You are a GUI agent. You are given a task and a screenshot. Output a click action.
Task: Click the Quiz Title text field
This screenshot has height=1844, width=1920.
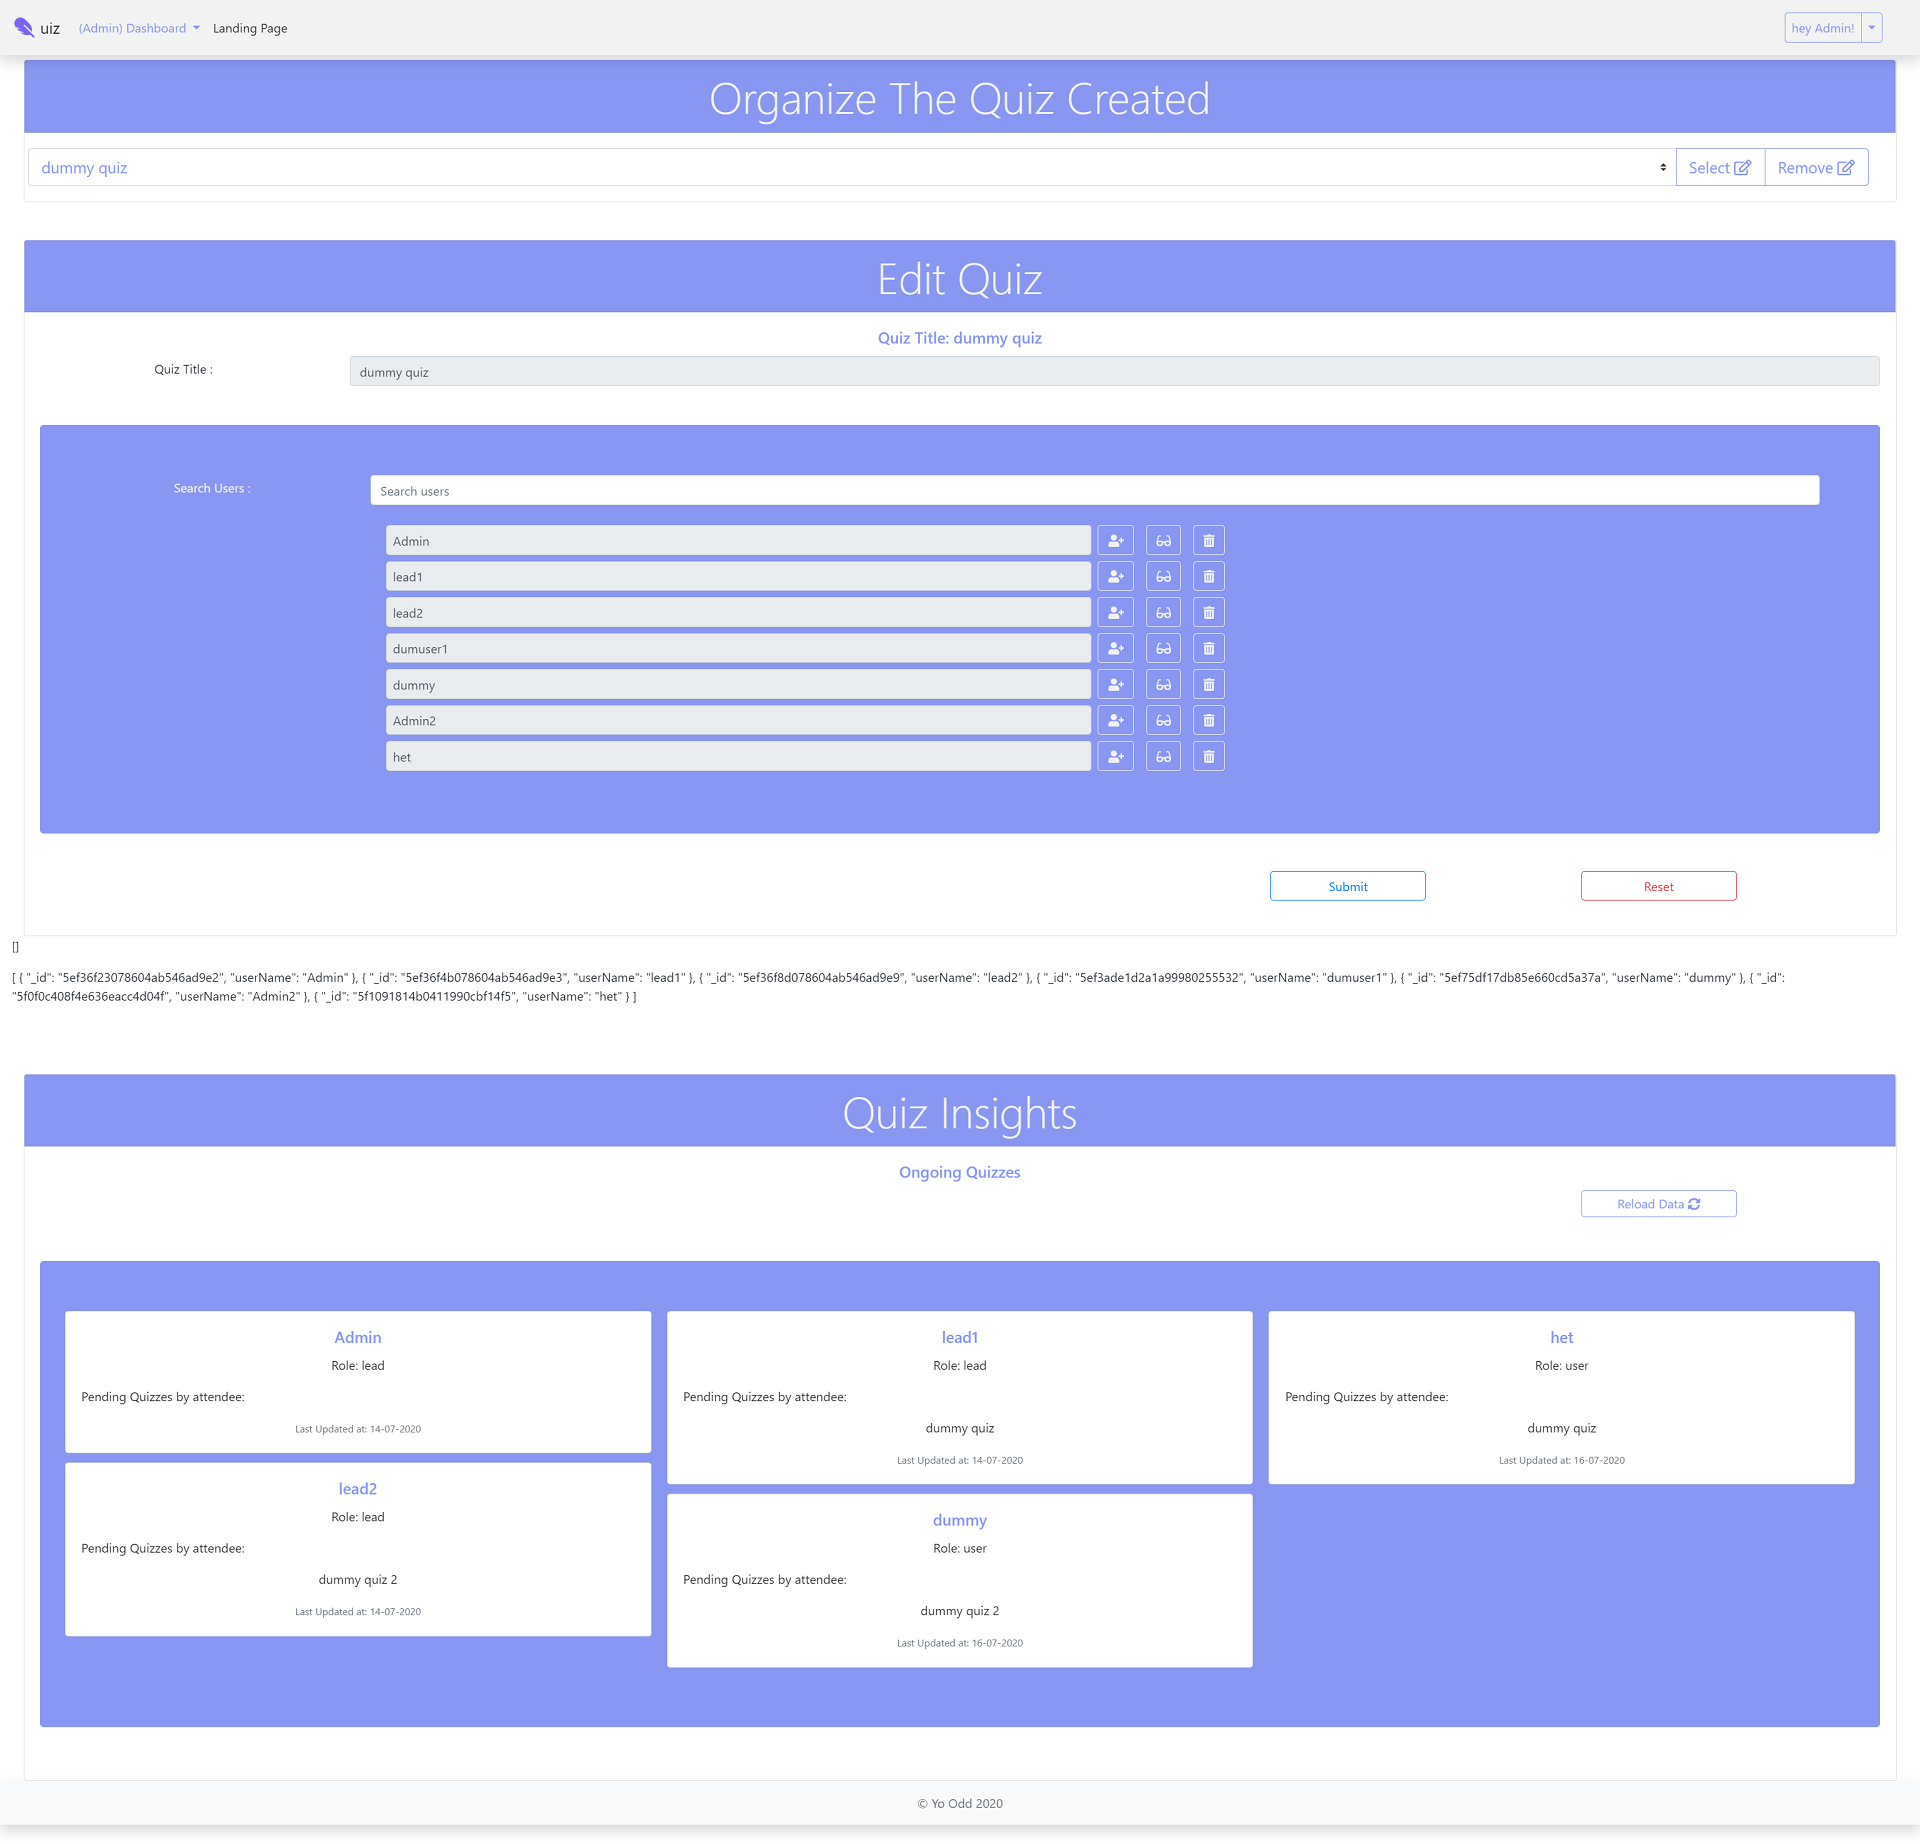(x=1114, y=372)
